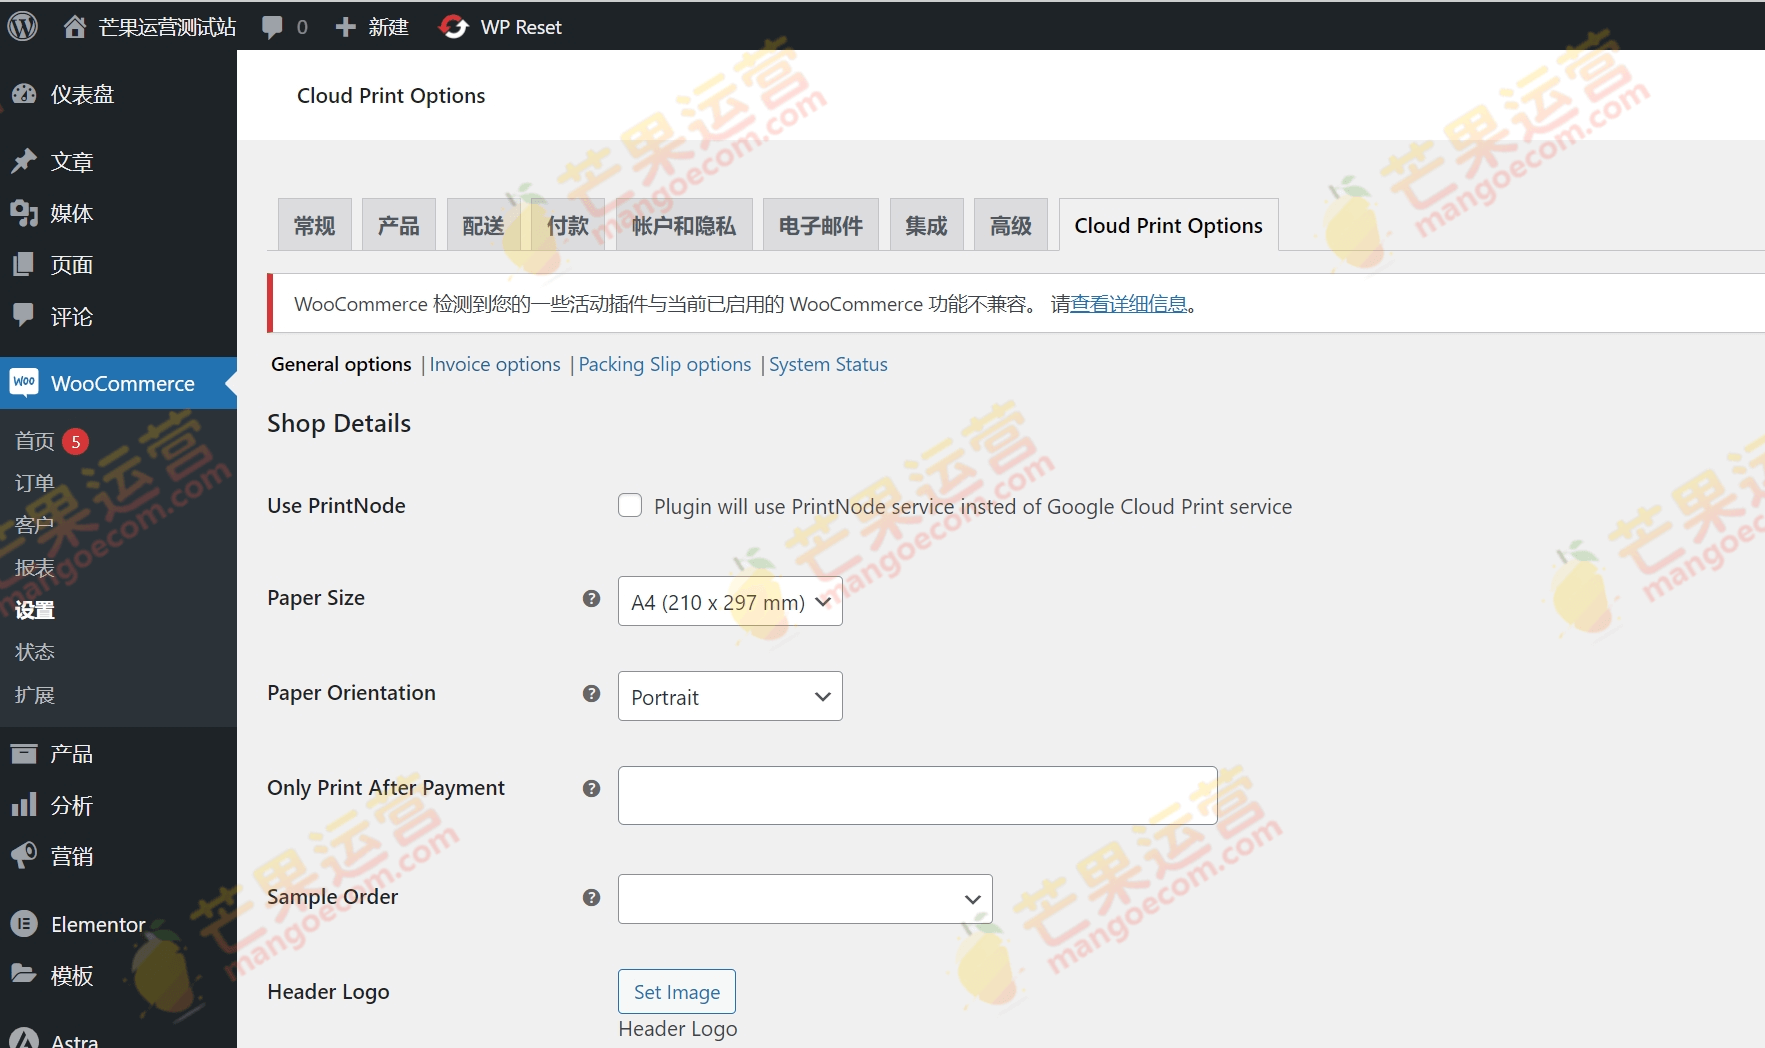
Task: Select the Invoice options tab link
Action: pyautogui.click(x=494, y=364)
